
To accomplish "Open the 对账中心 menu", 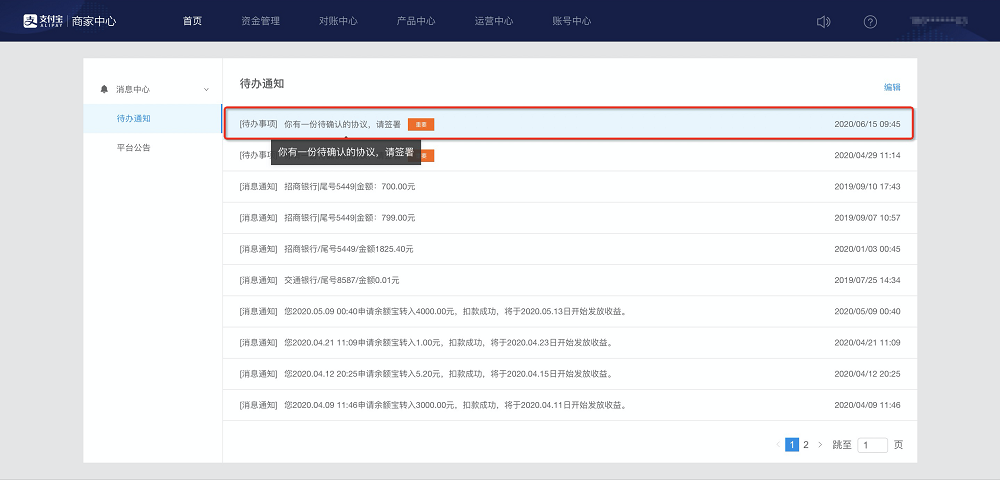I will pos(338,21).
